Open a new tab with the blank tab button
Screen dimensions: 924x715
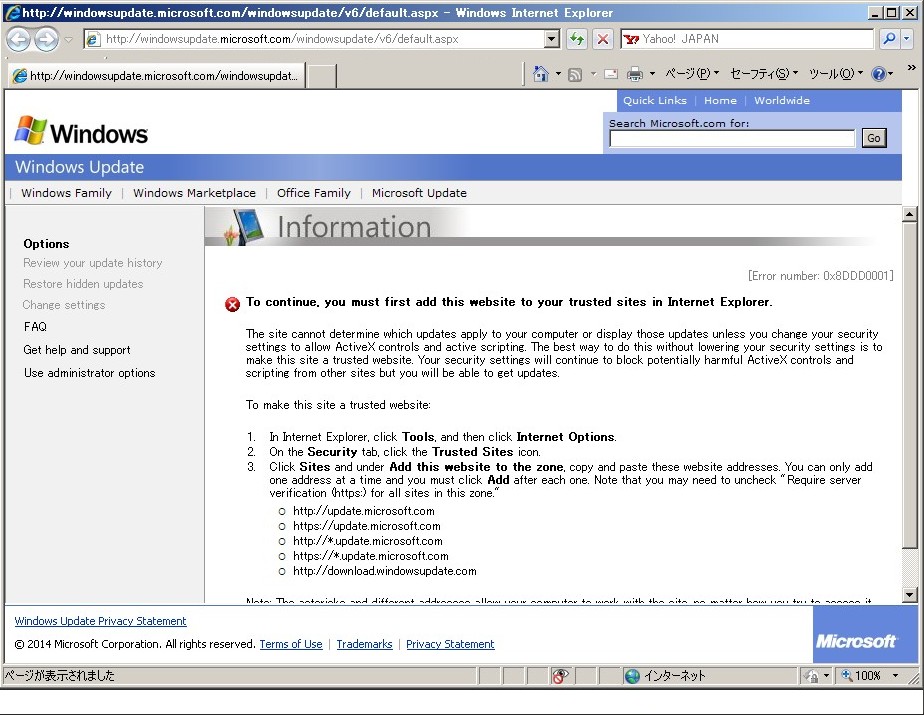click(322, 76)
